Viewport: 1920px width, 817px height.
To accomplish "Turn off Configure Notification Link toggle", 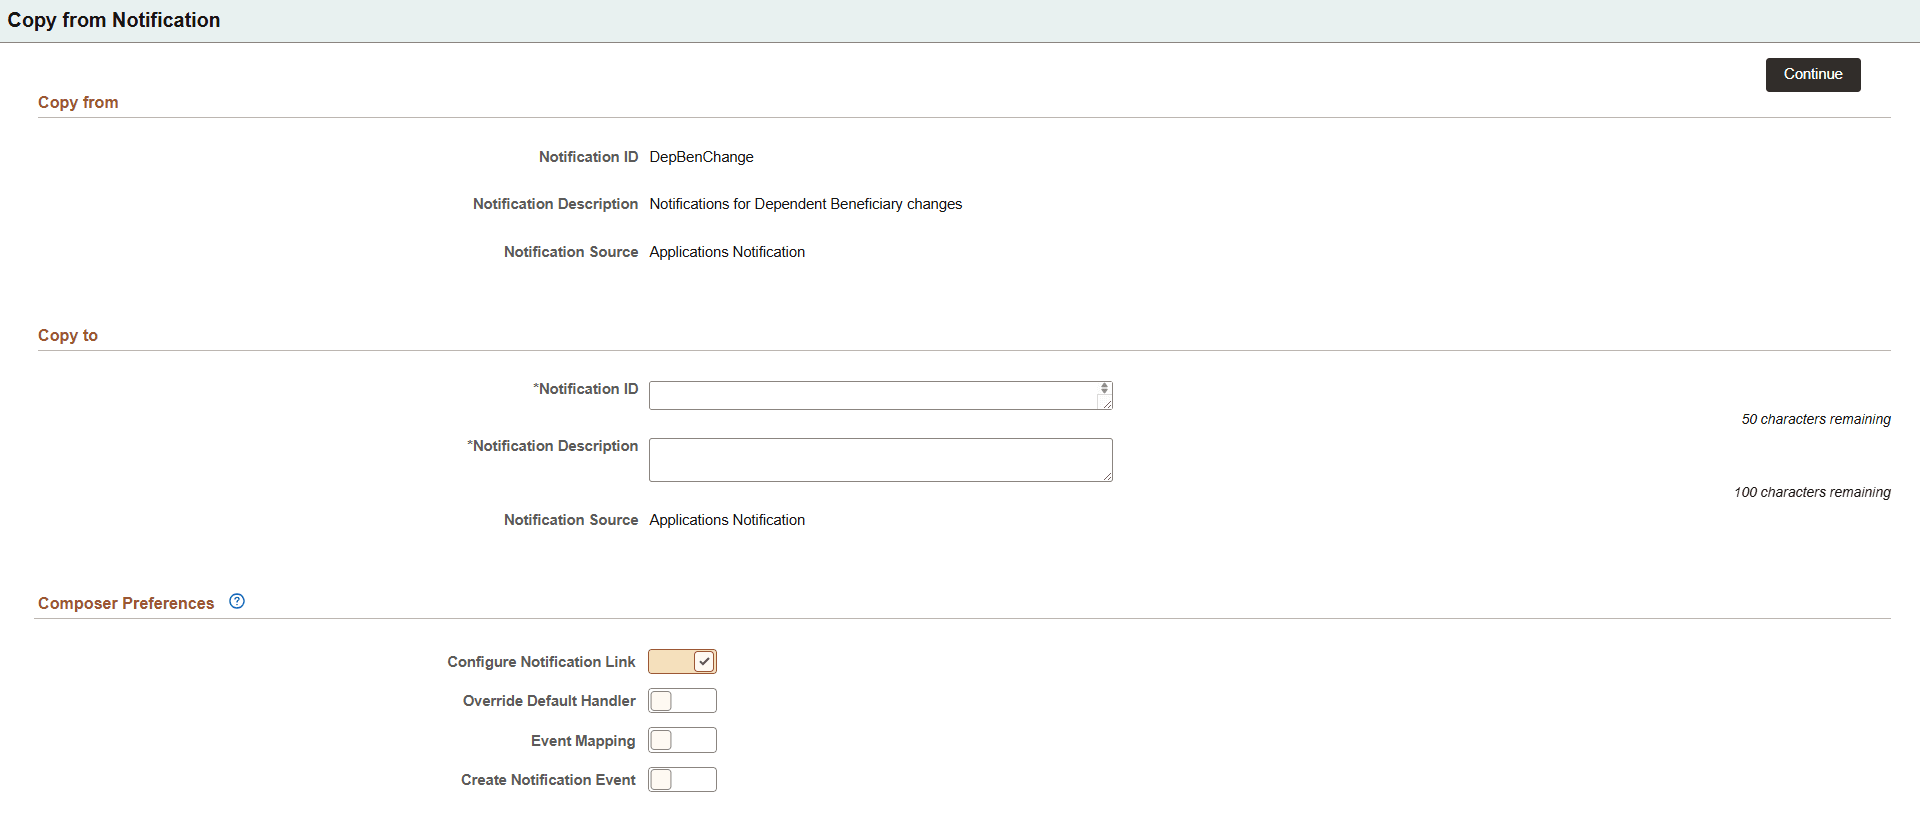I will click(x=682, y=662).
